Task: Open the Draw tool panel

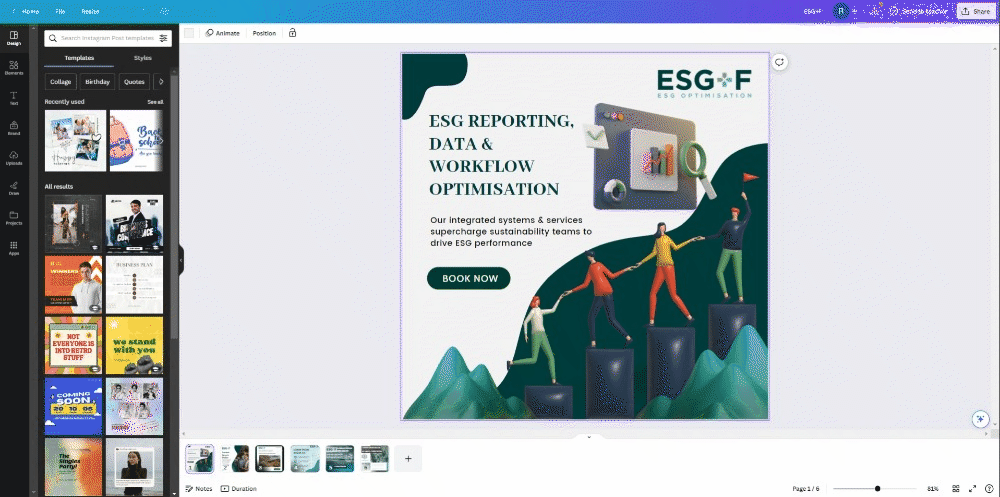Action: pos(14,188)
